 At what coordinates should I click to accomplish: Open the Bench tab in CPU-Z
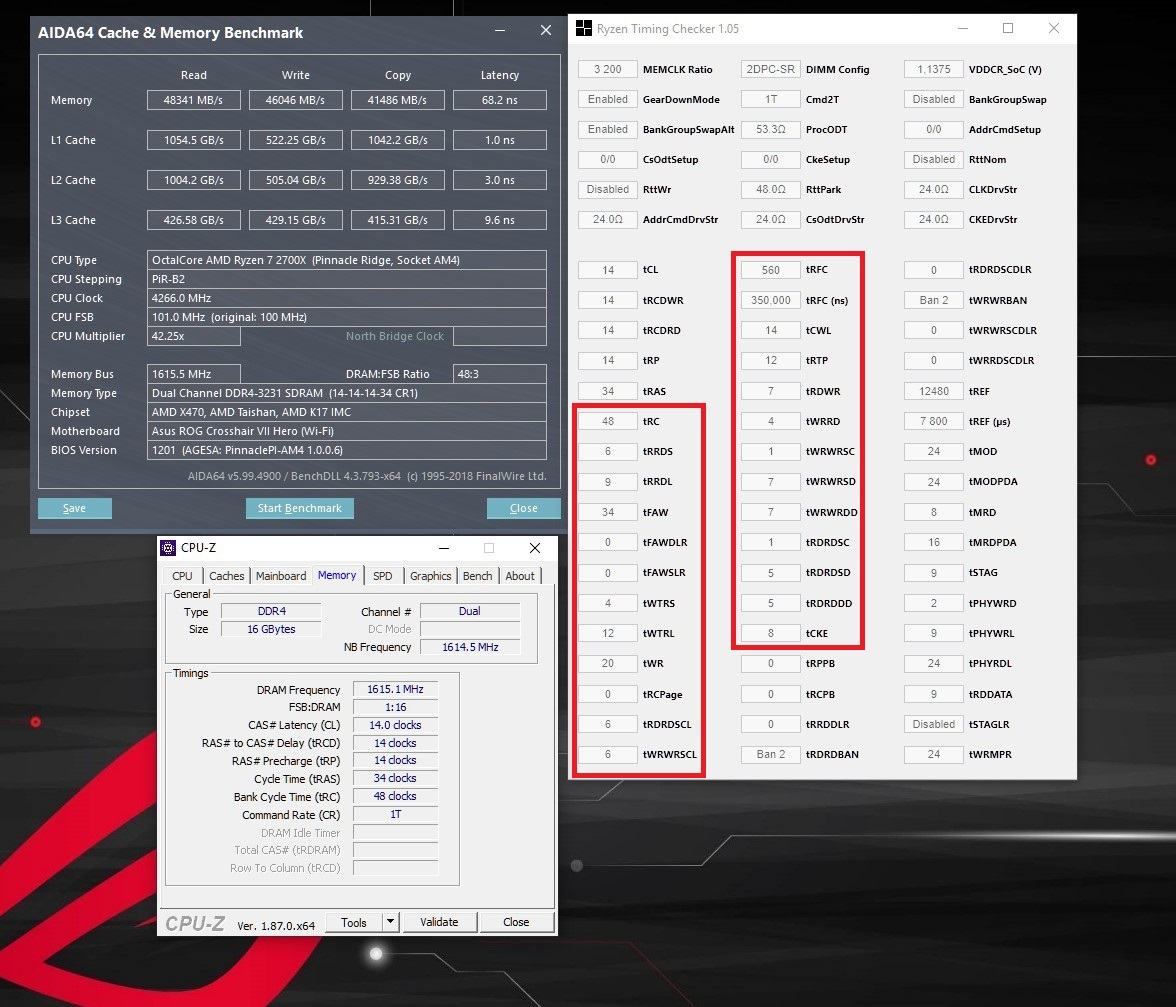click(478, 576)
